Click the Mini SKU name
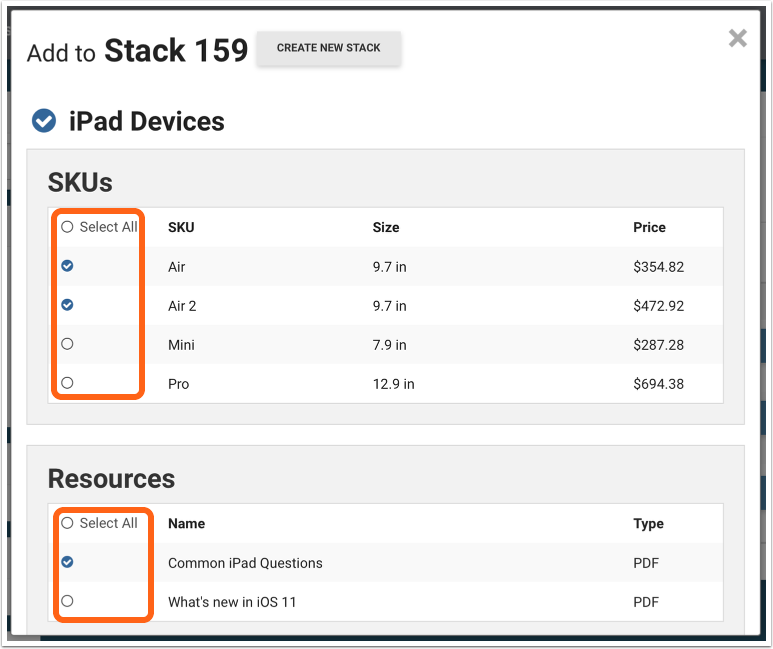 point(181,345)
